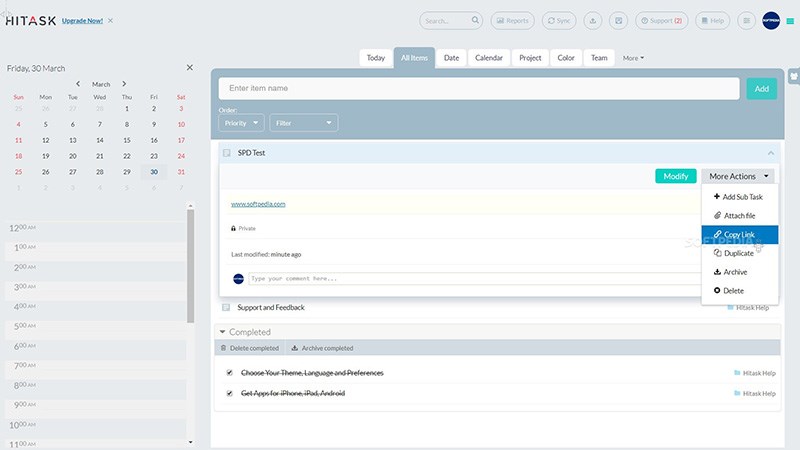800x450 pixels.
Task: Close the calendar side panel
Action: [x=190, y=67]
